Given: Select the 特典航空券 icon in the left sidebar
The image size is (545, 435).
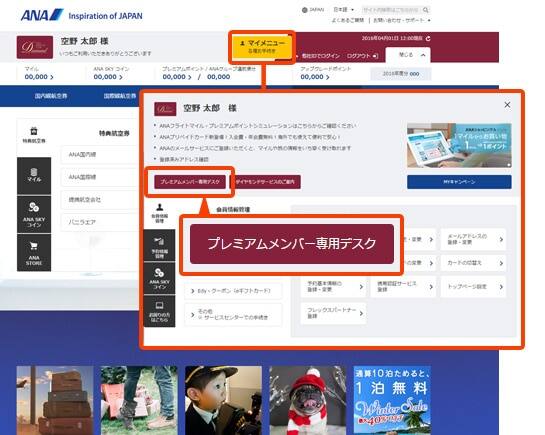Looking at the screenshot, I should coord(34,136).
